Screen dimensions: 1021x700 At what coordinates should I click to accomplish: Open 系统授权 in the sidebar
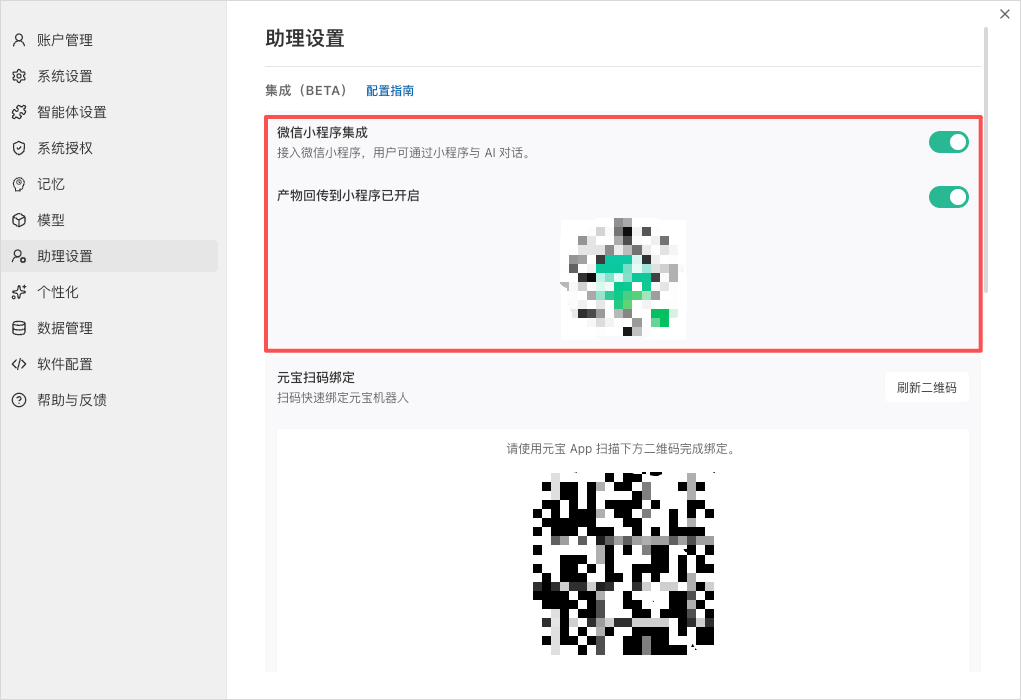(109, 148)
